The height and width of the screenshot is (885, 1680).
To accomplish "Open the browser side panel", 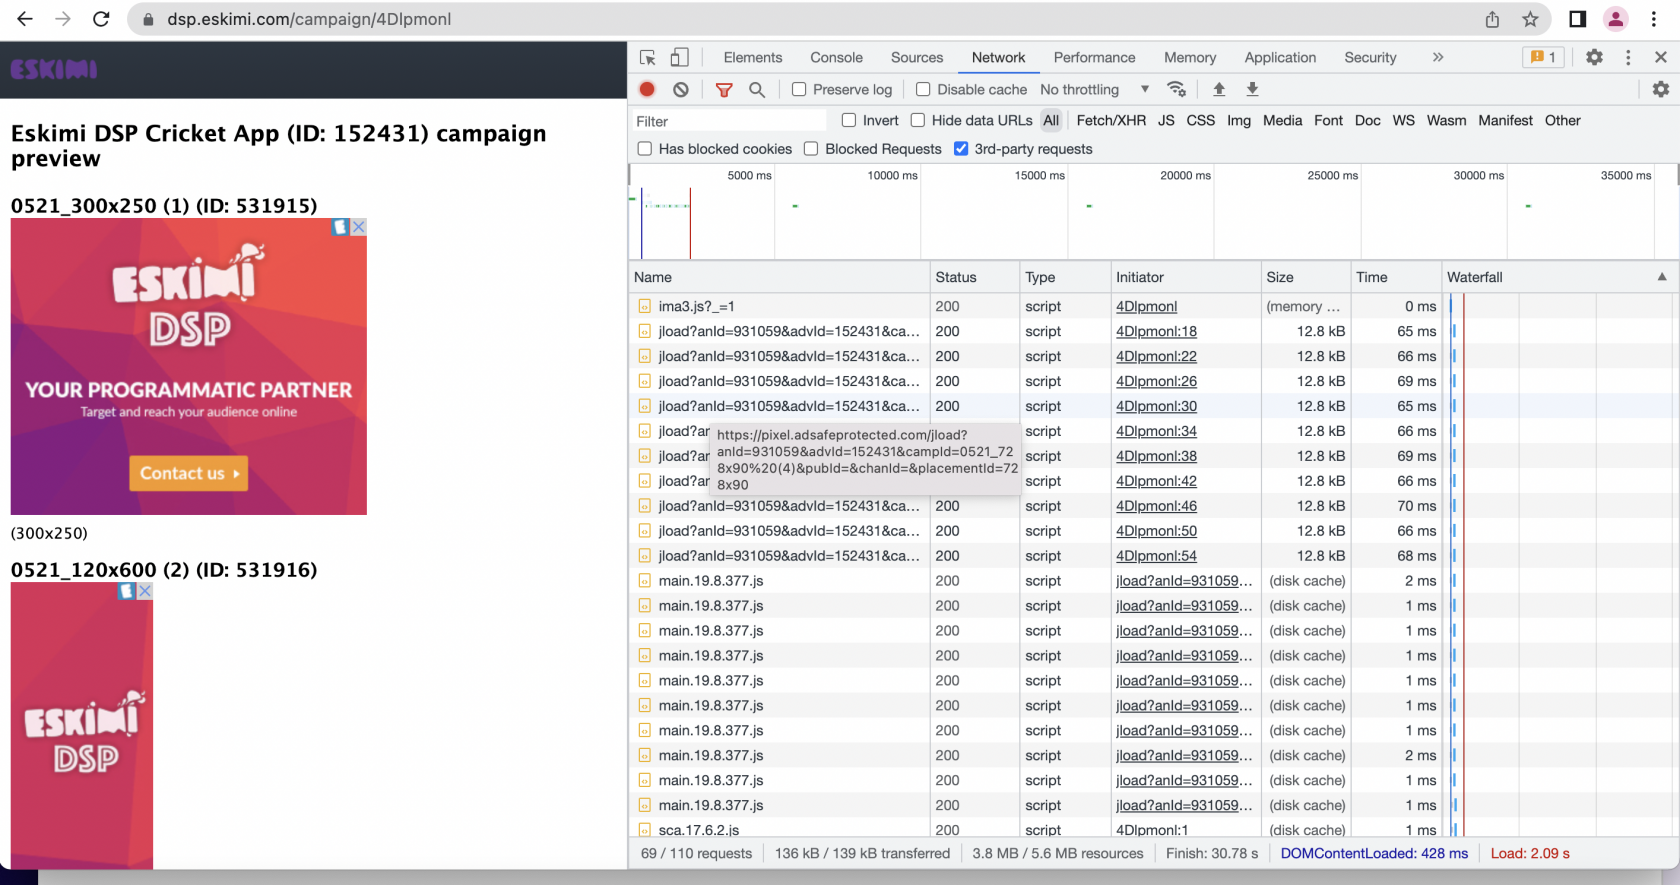I will coord(1578,19).
